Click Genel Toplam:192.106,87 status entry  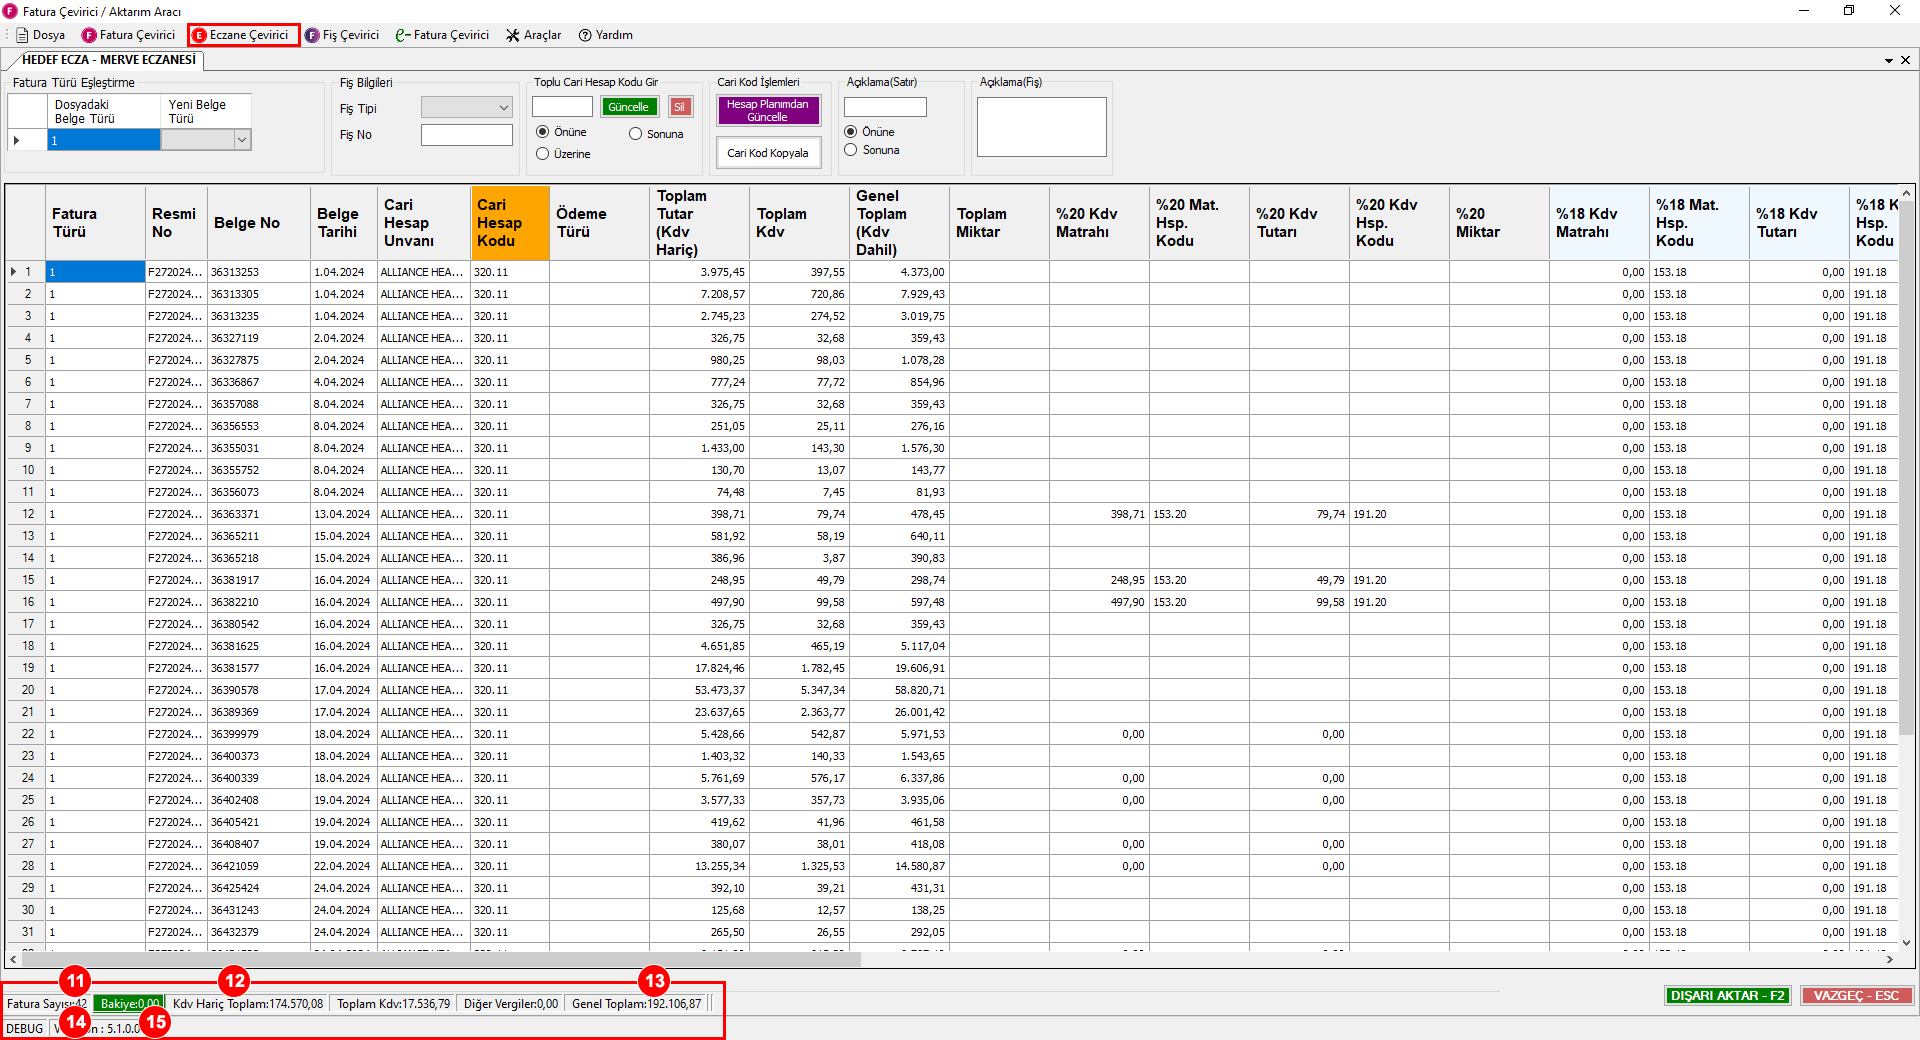(637, 1004)
